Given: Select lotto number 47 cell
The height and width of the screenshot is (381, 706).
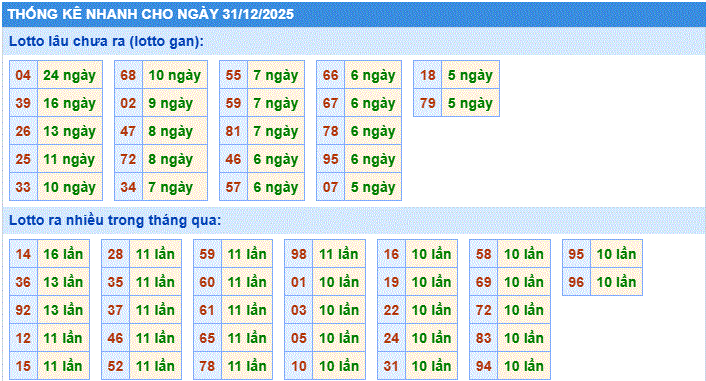Looking at the screenshot, I should [x=128, y=131].
